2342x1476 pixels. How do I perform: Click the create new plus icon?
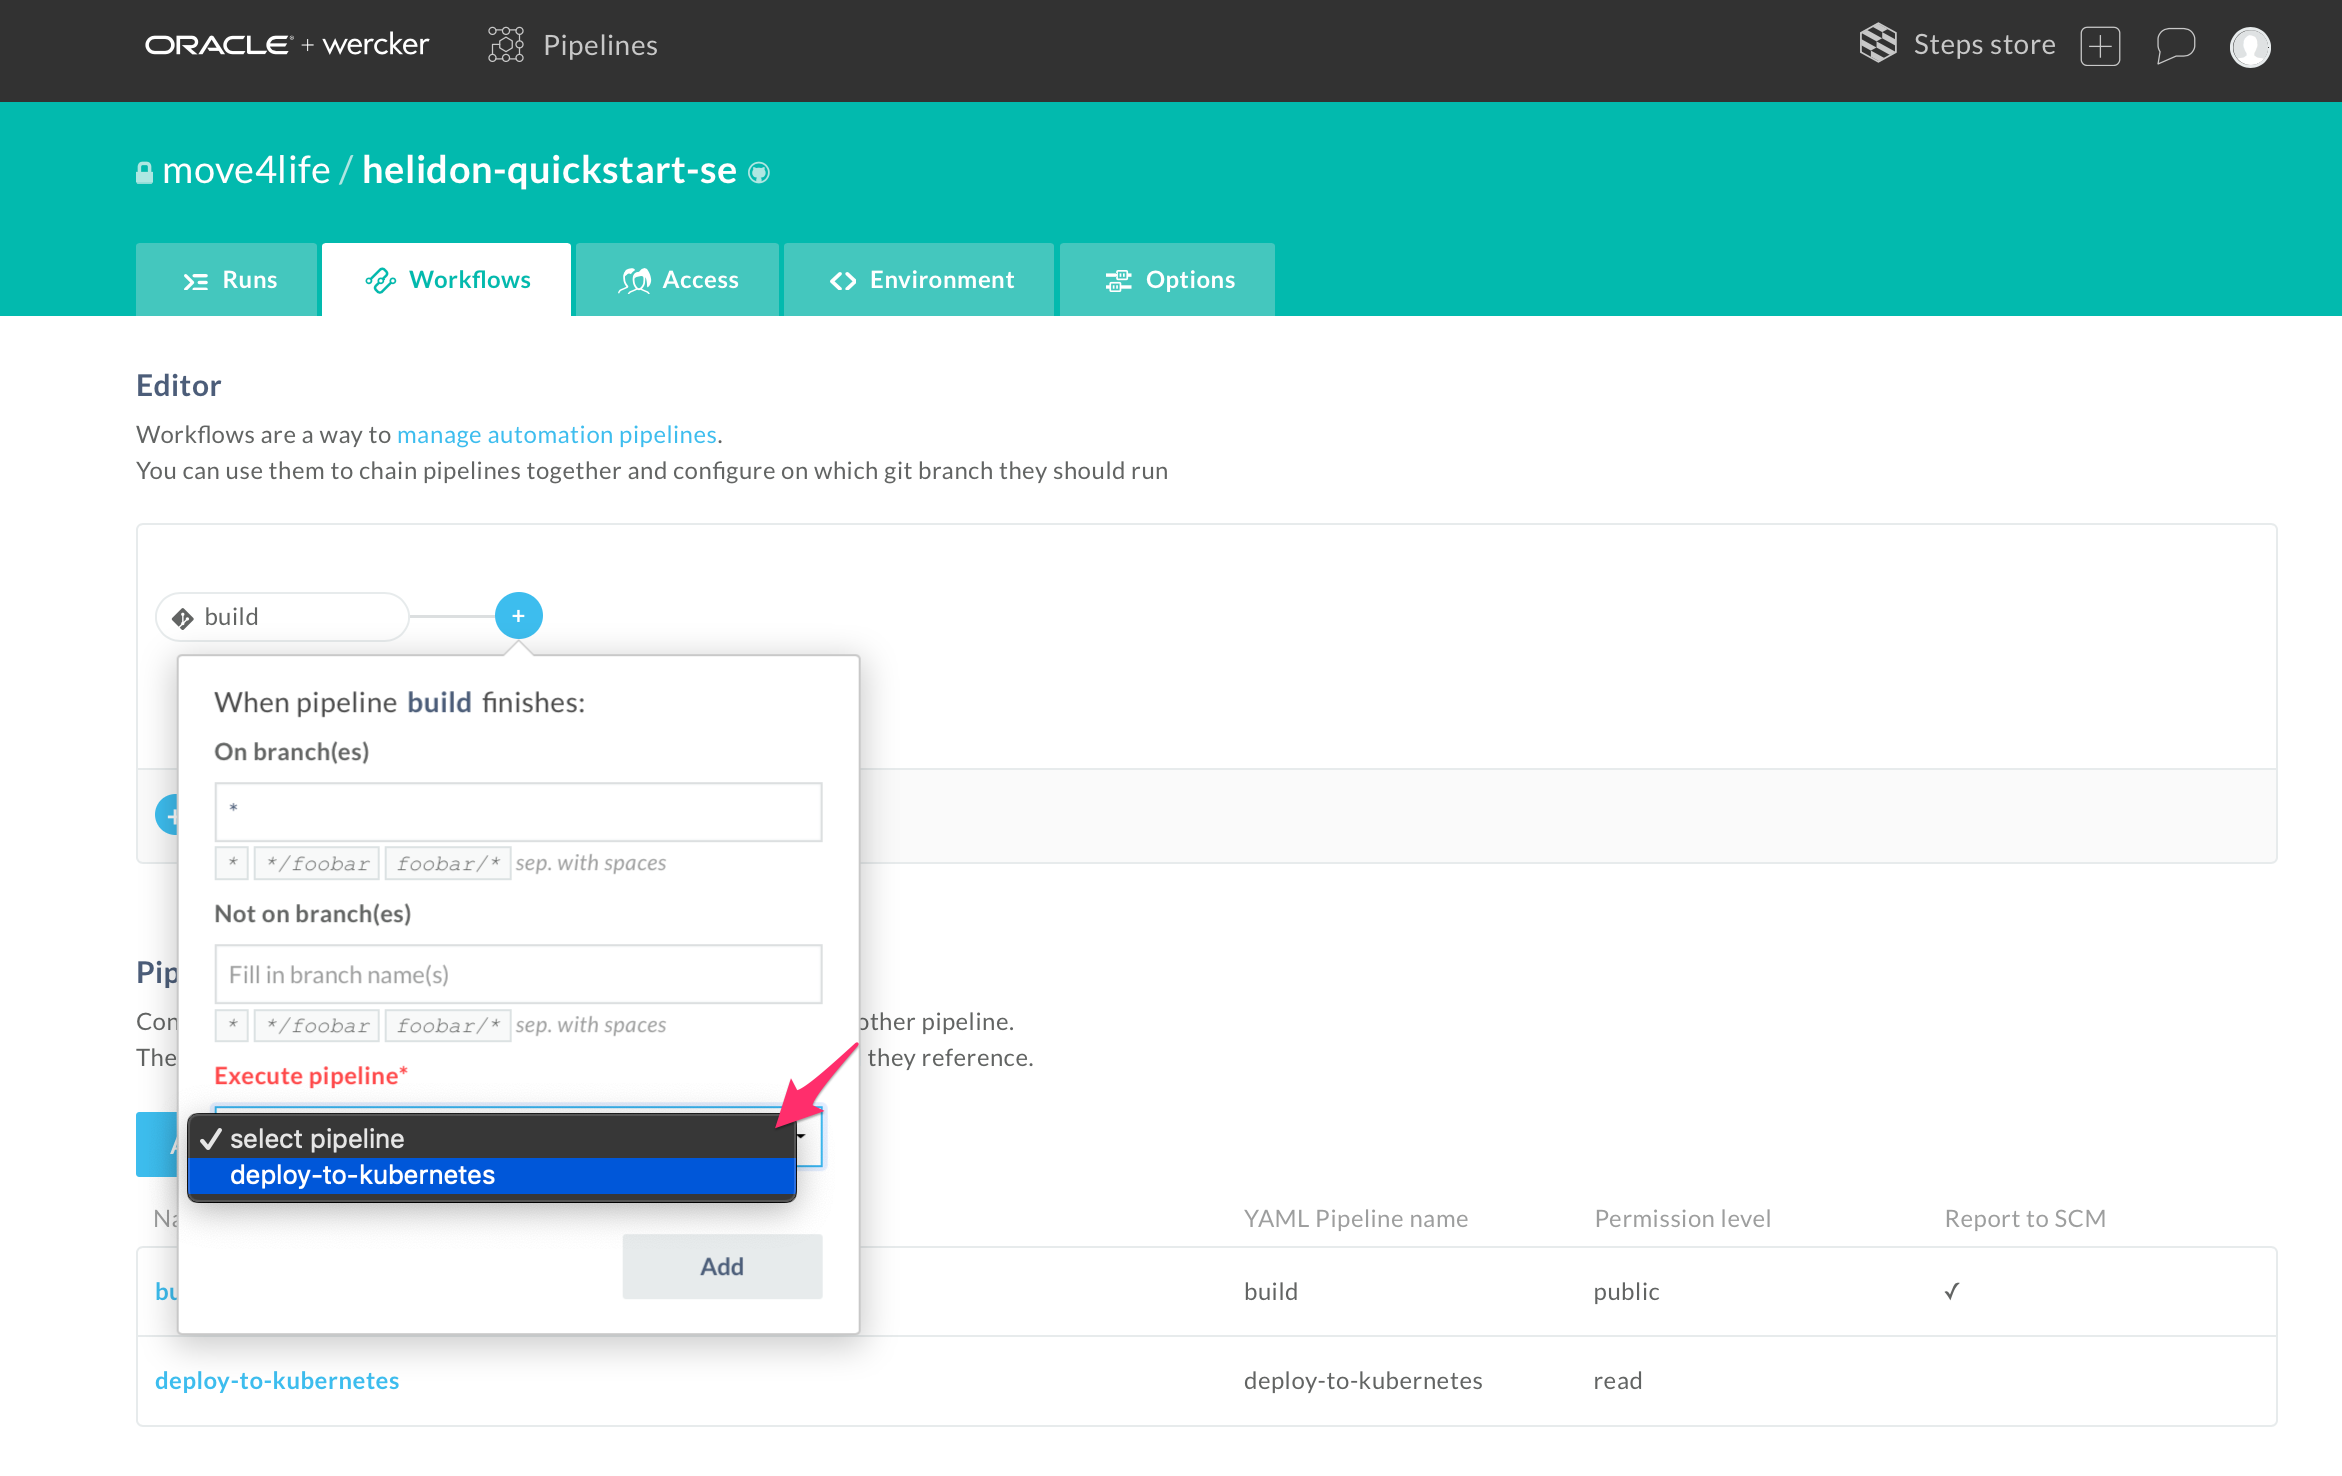coord(2100,46)
